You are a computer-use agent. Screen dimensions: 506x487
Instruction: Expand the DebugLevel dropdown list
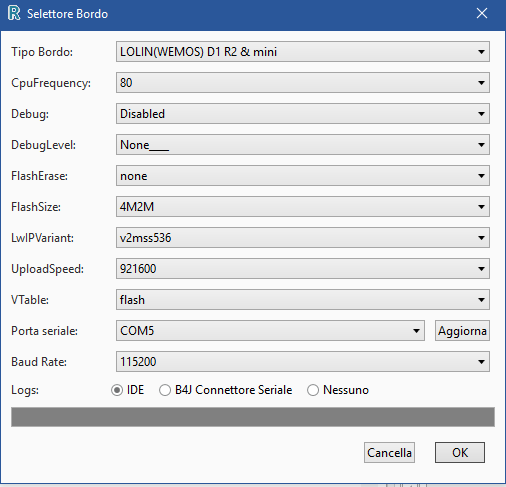click(303, 145)
